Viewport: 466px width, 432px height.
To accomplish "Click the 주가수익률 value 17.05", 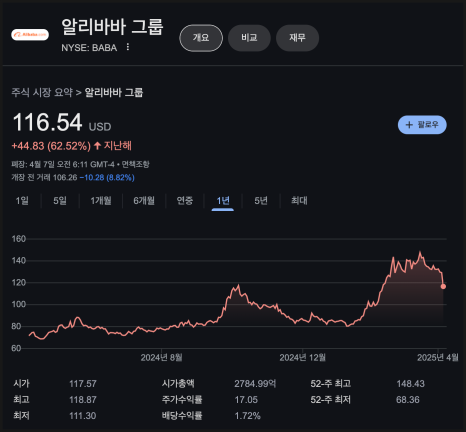I will tap(246, 400).
